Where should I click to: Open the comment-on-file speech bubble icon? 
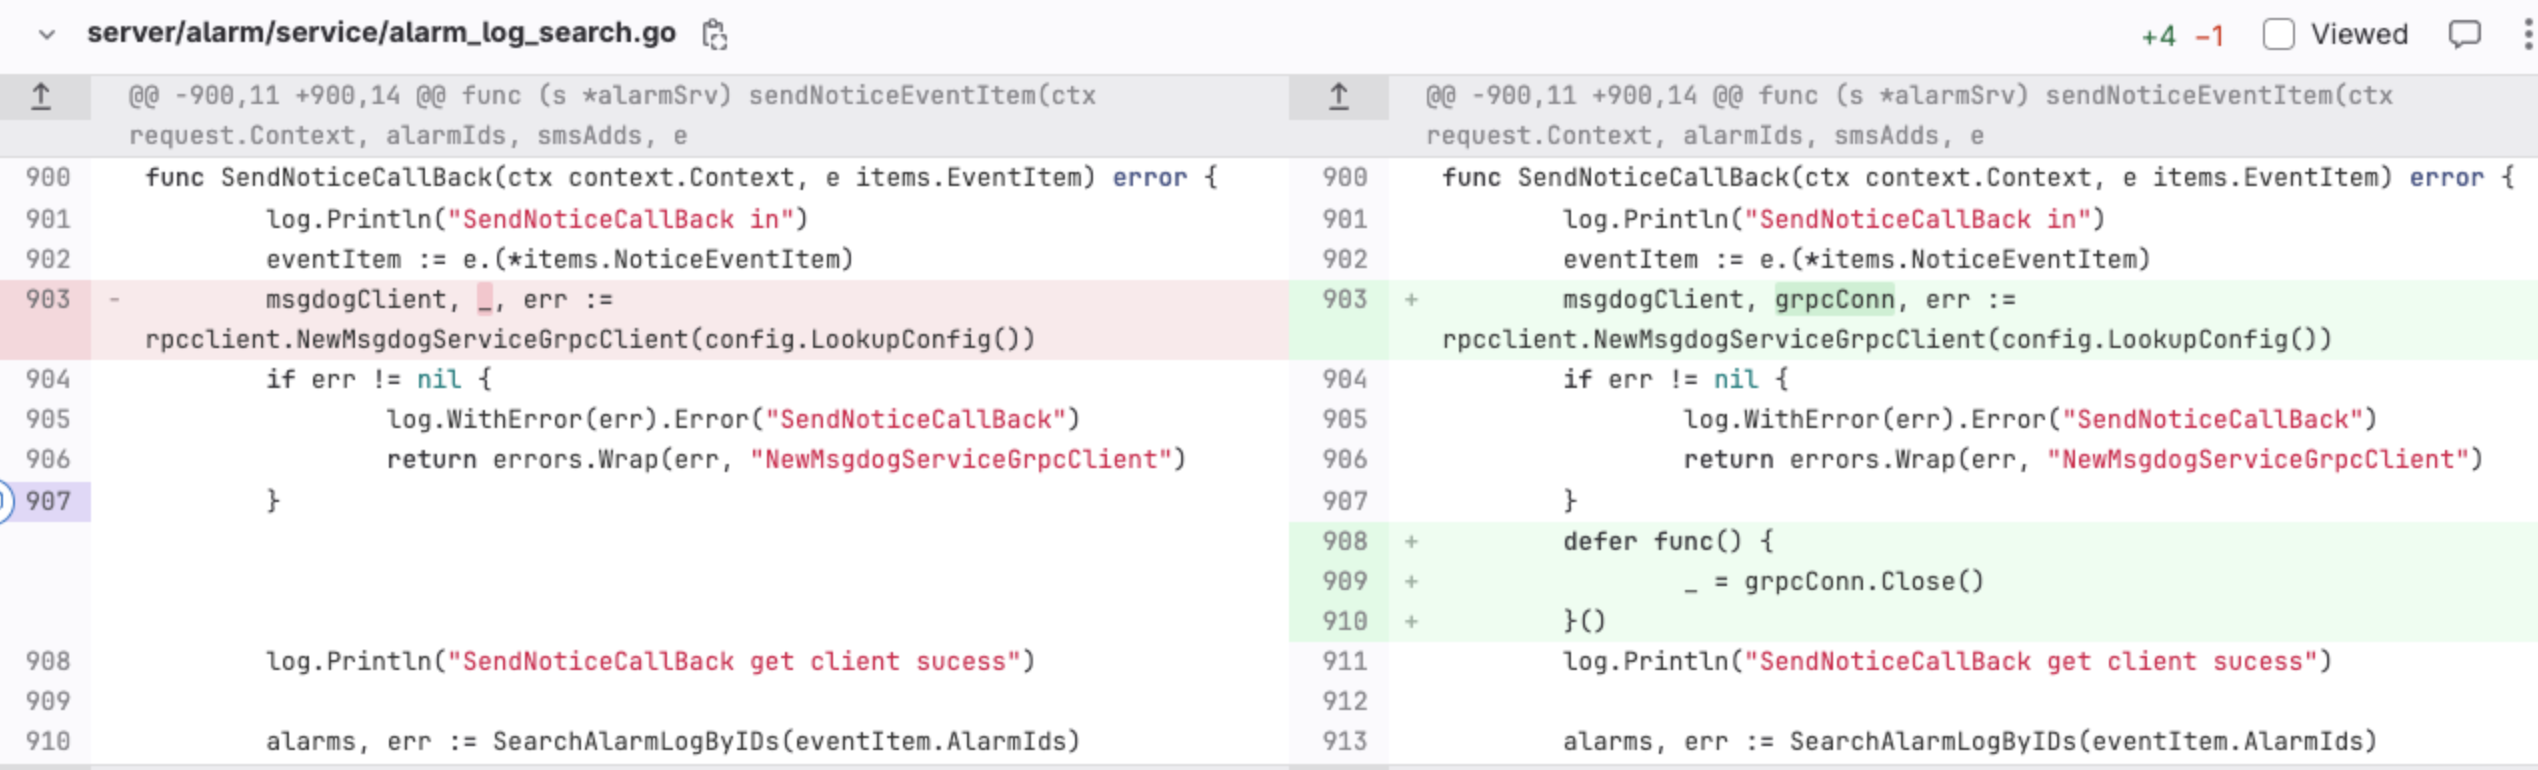(2463, 35)
